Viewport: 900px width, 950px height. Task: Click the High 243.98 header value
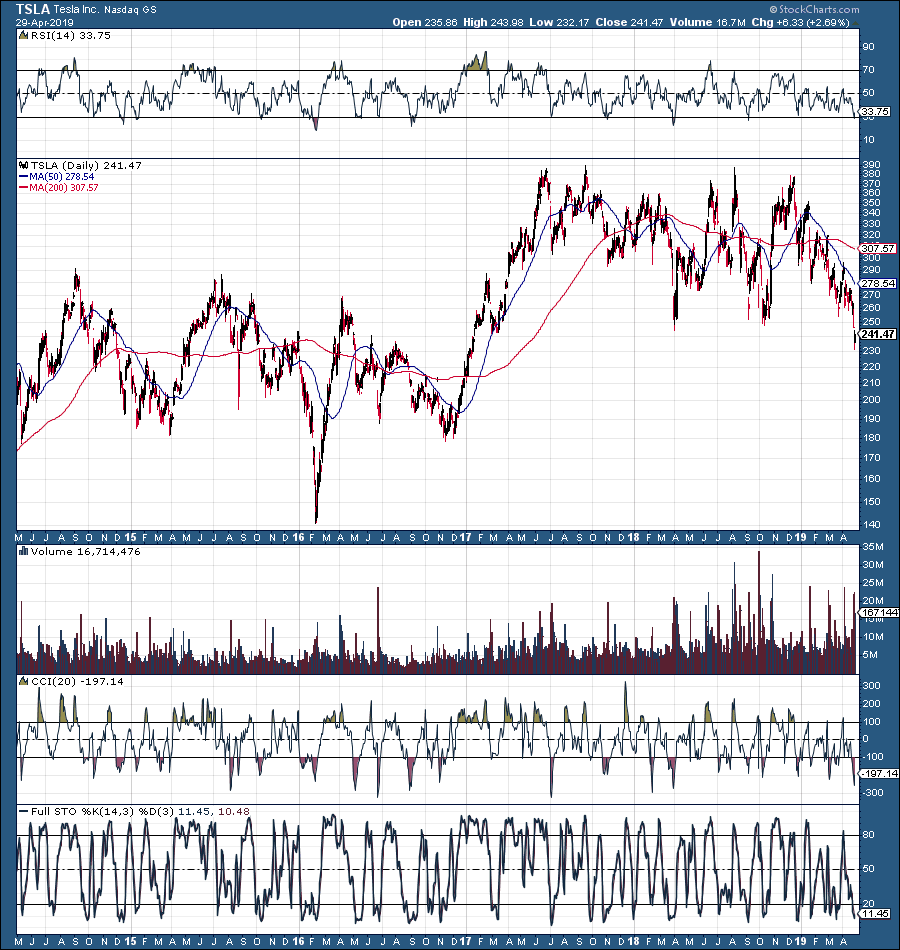(x=494, y=22)
